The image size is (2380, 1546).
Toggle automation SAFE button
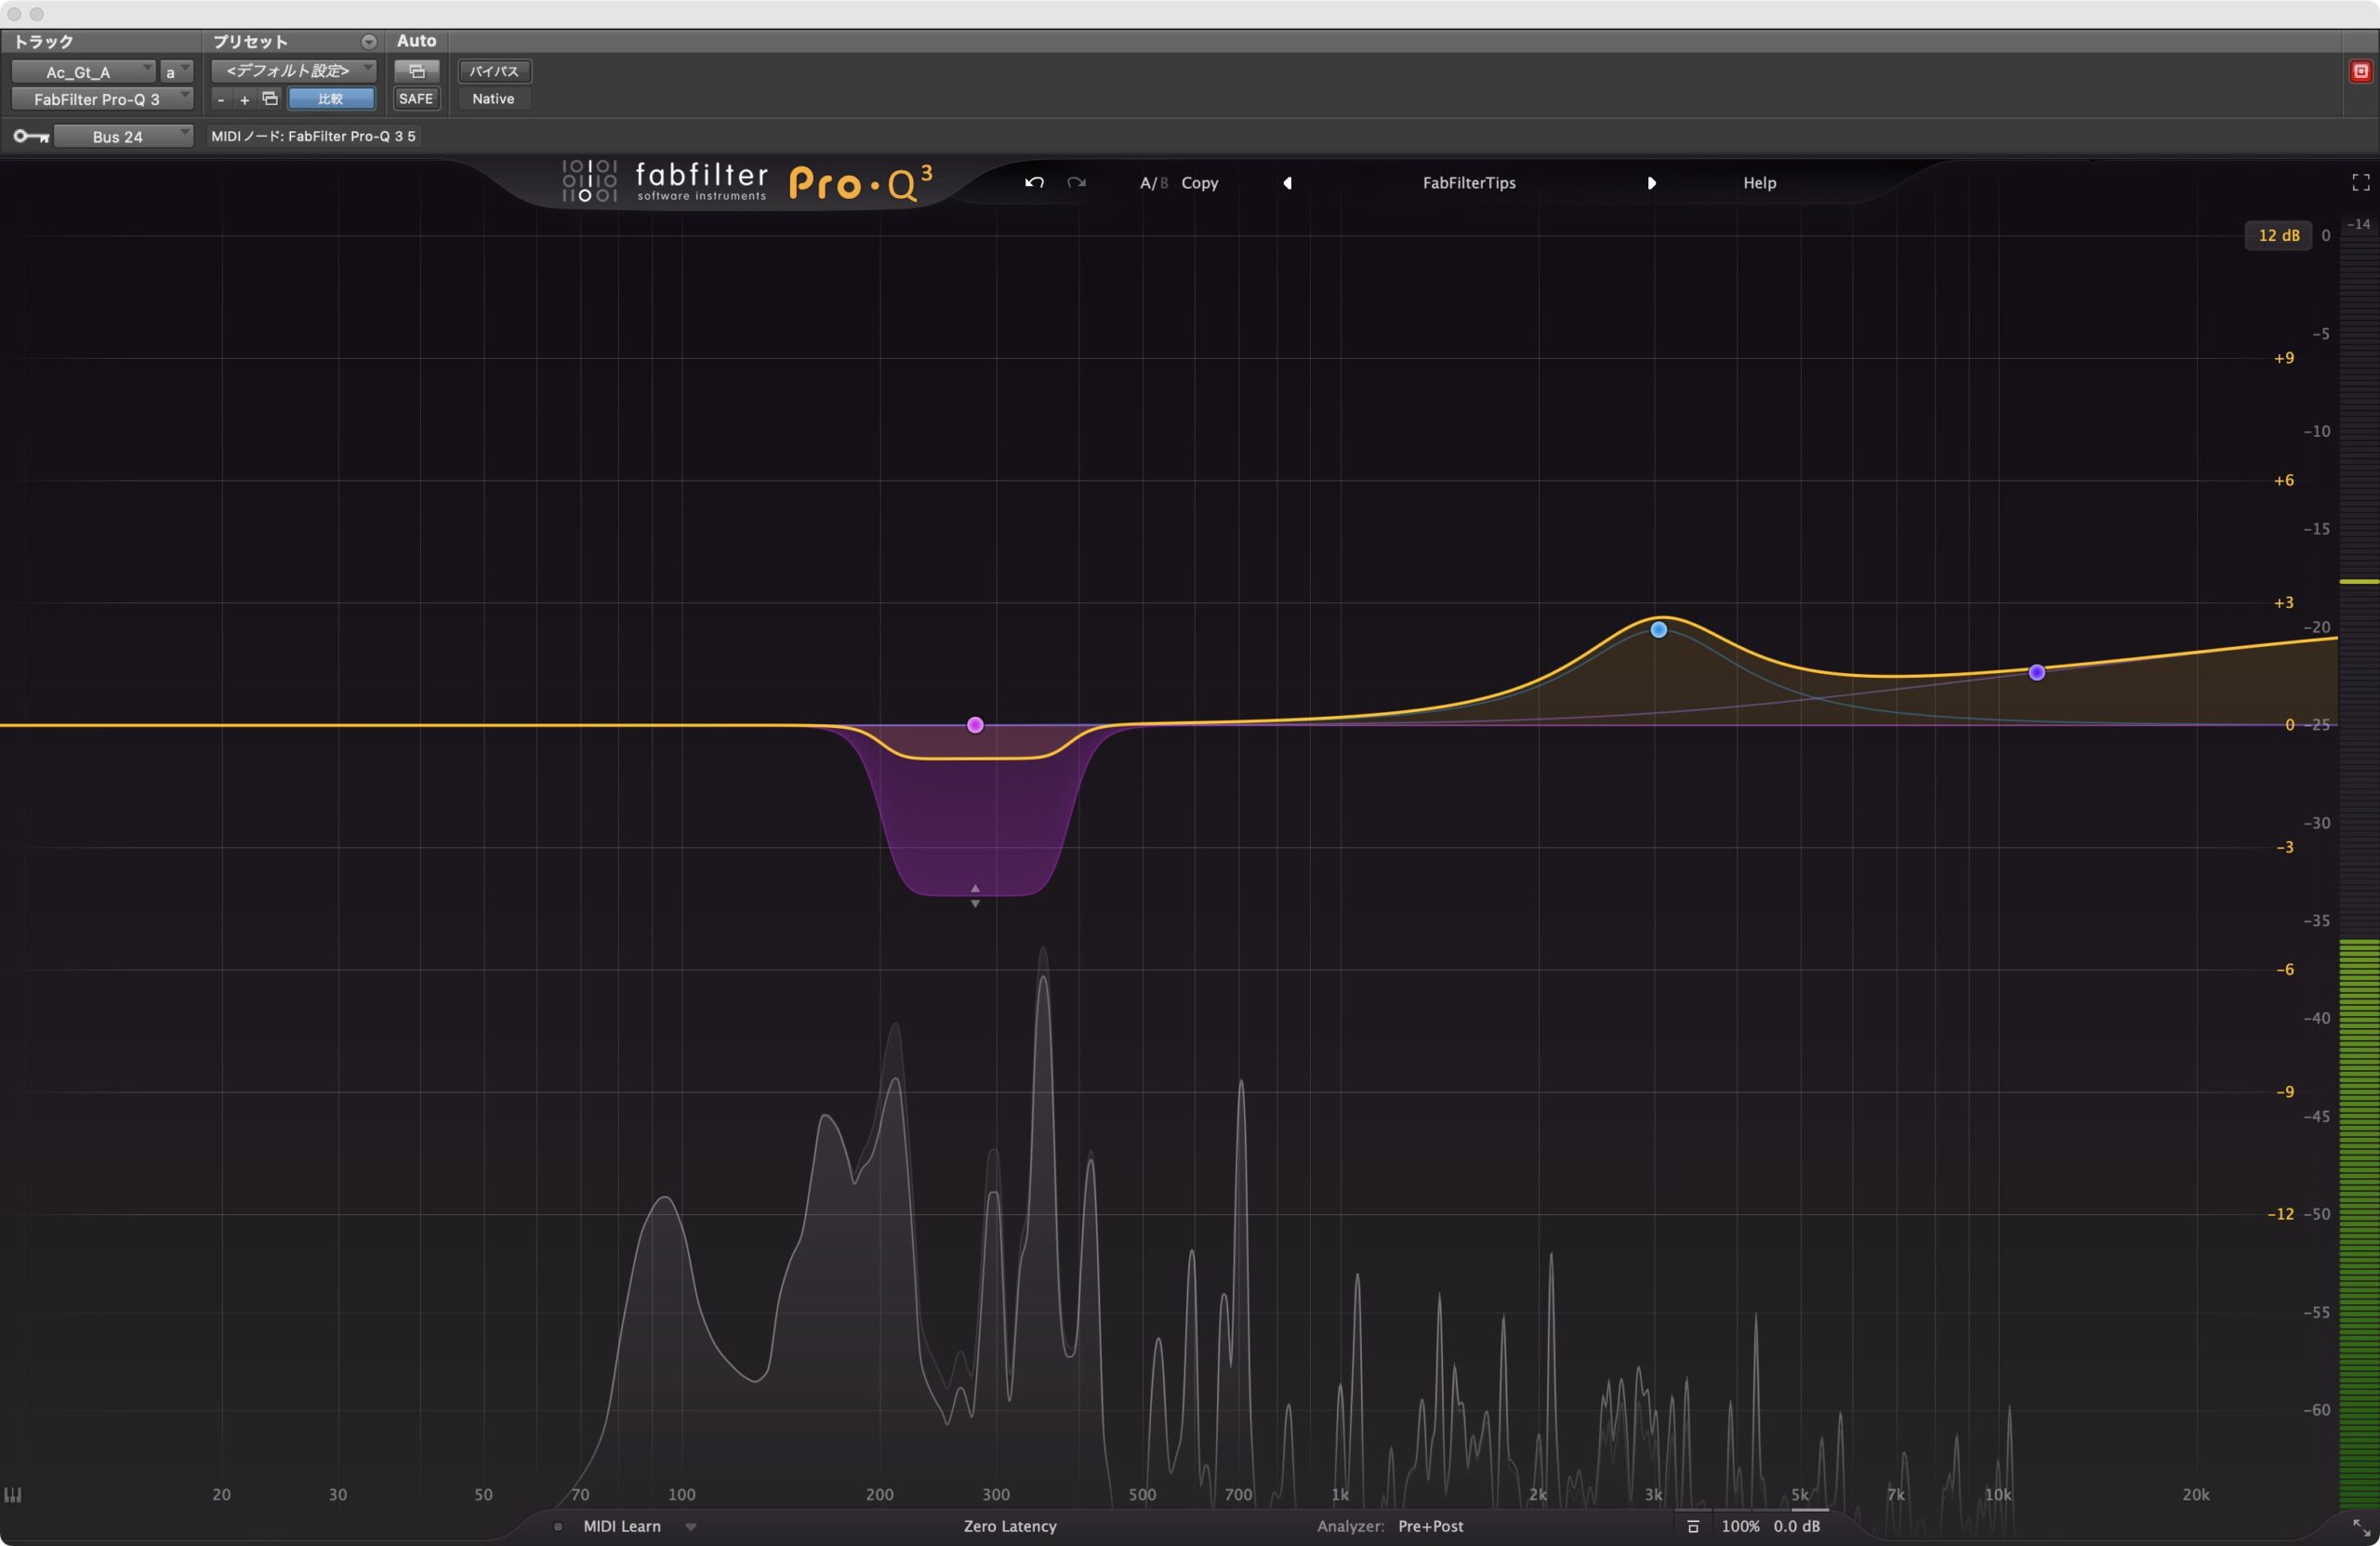click(416, 98)
